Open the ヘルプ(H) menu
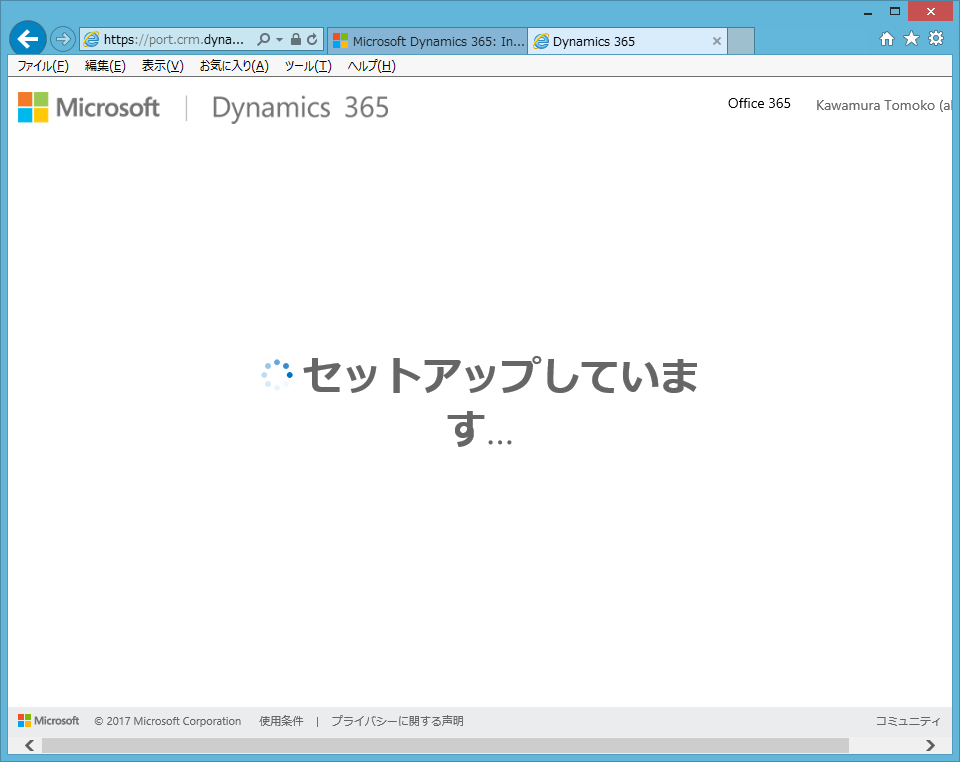 (x=372, y=66)
